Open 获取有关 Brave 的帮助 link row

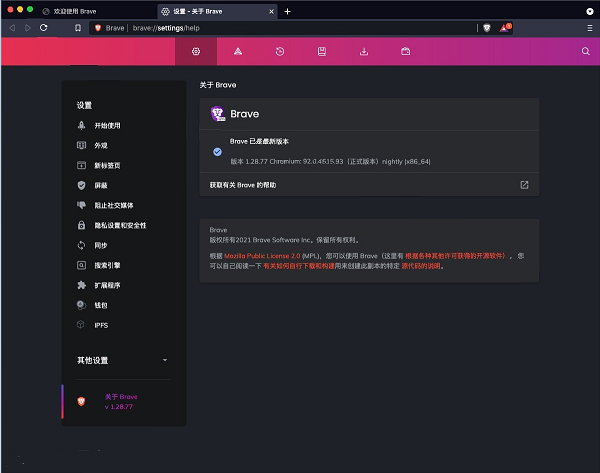coord(369,185)
